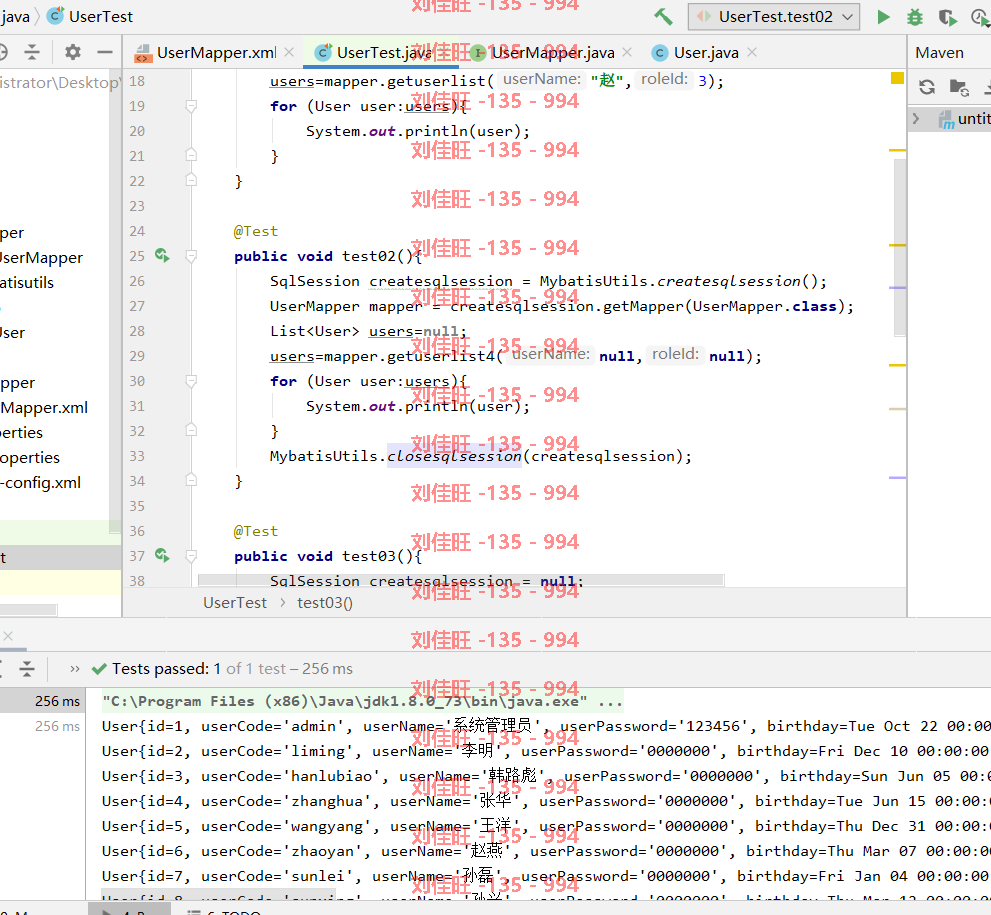Click the java segment in the navigation bar

[x=15, y=16]
